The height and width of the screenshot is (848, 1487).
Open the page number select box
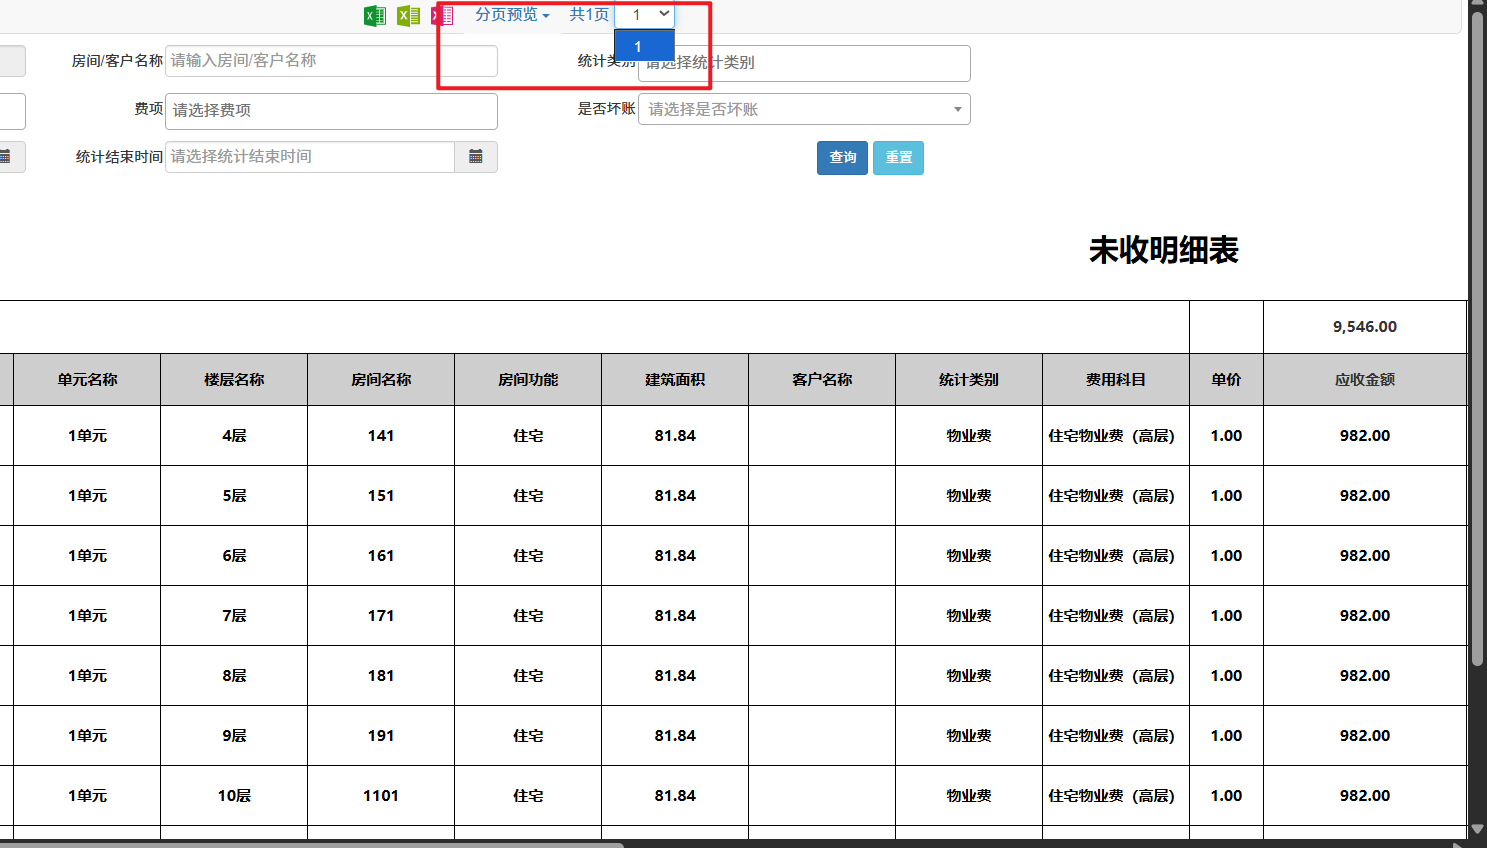[644, 15]
